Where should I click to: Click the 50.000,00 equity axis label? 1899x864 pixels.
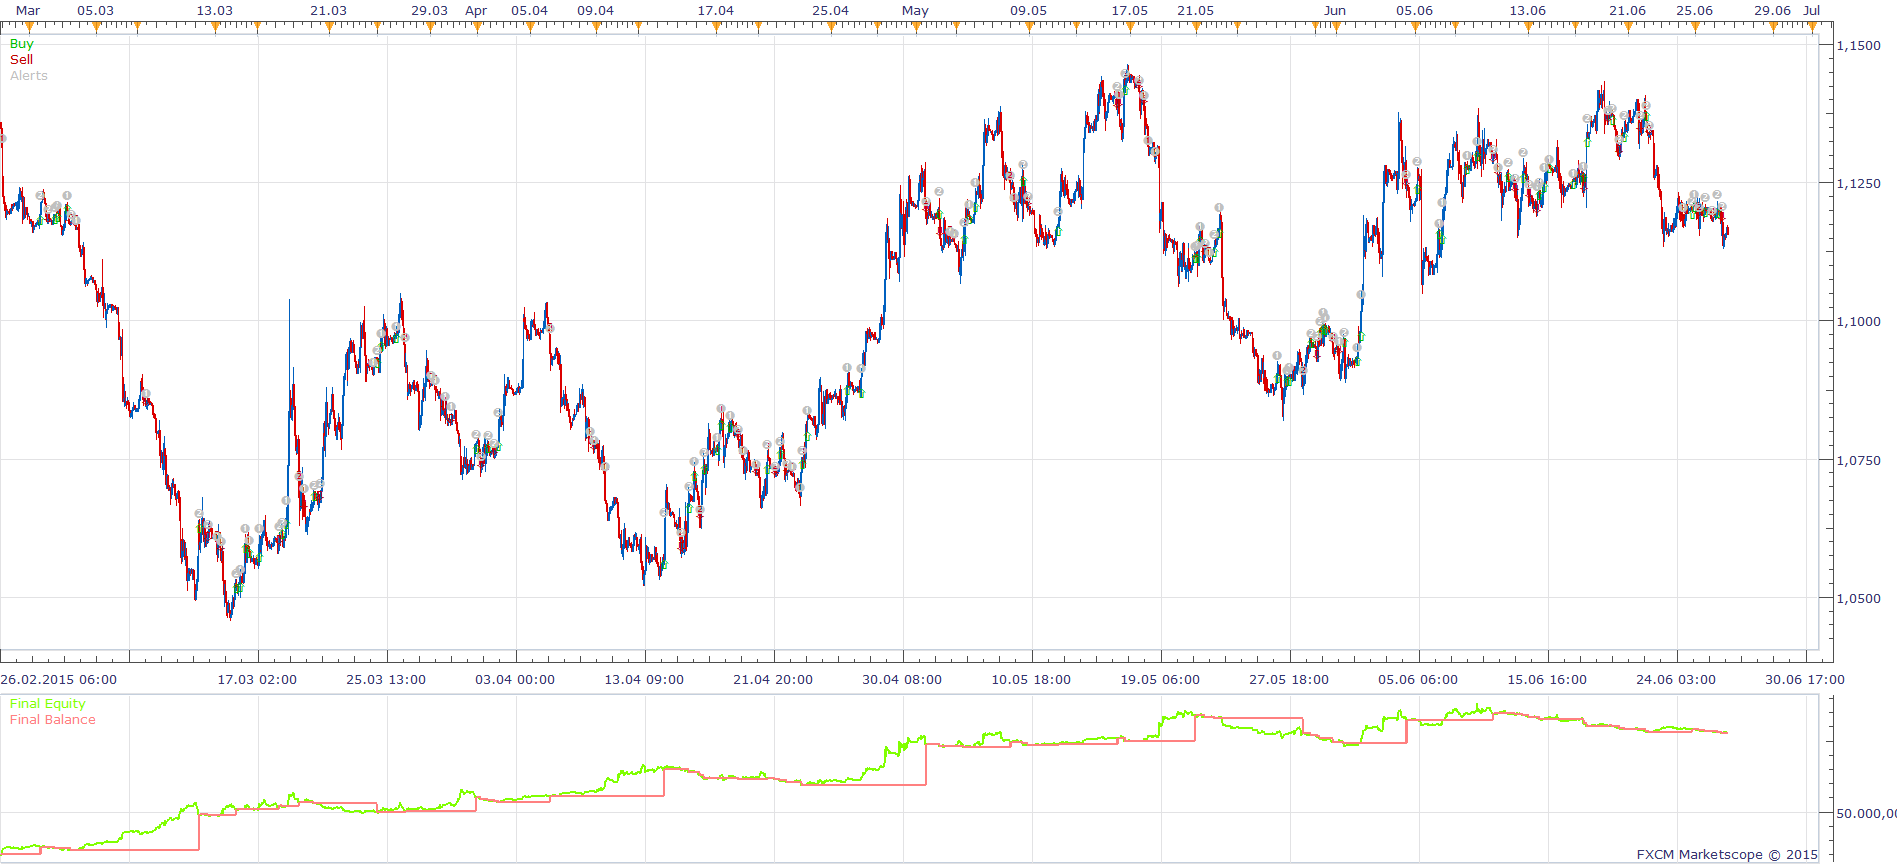(x=1867, y=814)
